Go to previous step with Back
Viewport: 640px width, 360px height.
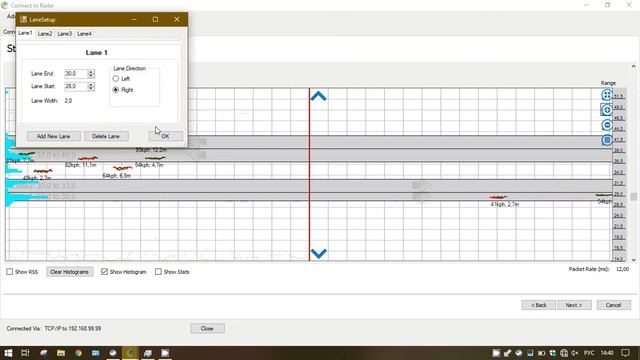pos(538,305)
